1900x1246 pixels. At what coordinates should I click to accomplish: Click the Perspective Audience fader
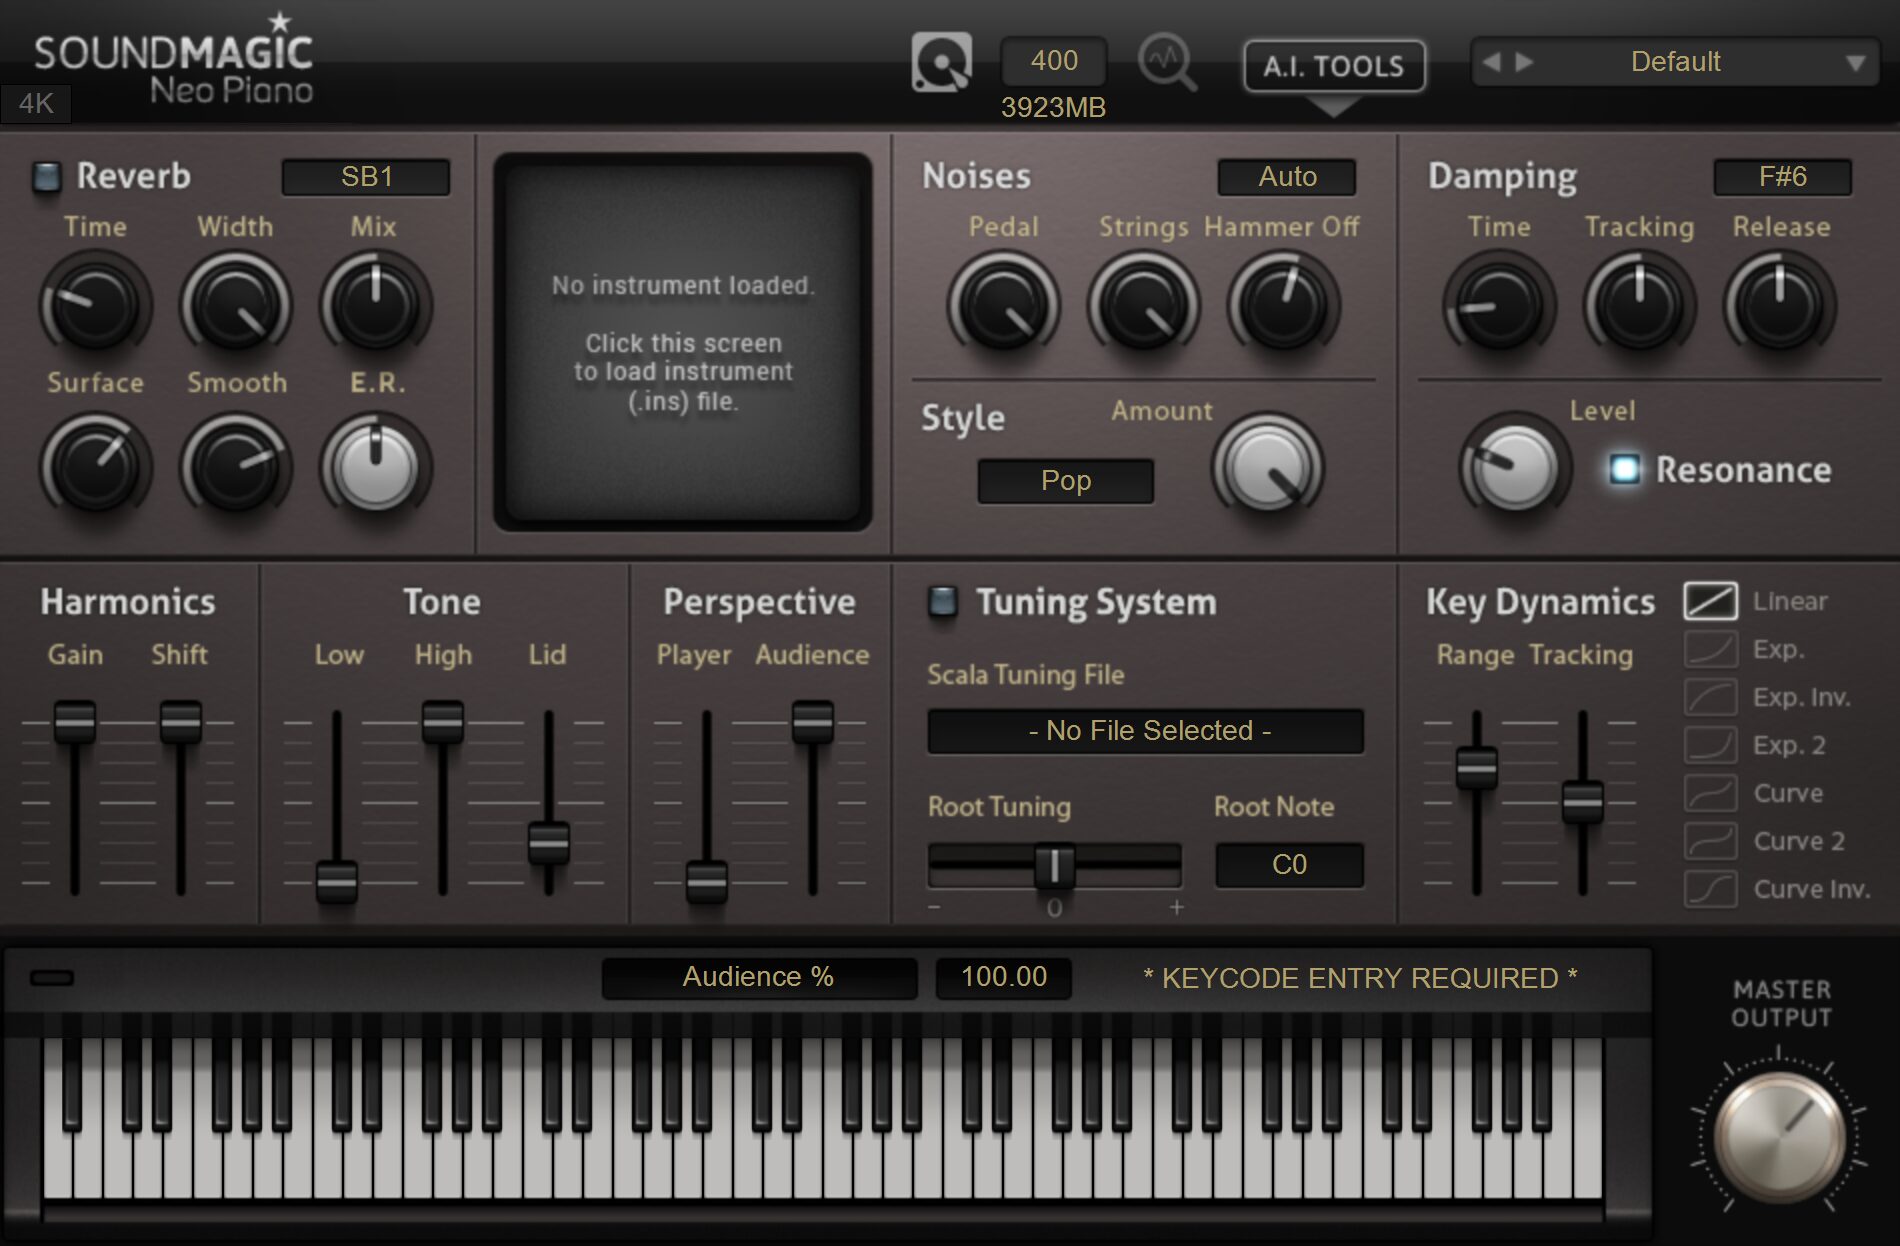813,722
